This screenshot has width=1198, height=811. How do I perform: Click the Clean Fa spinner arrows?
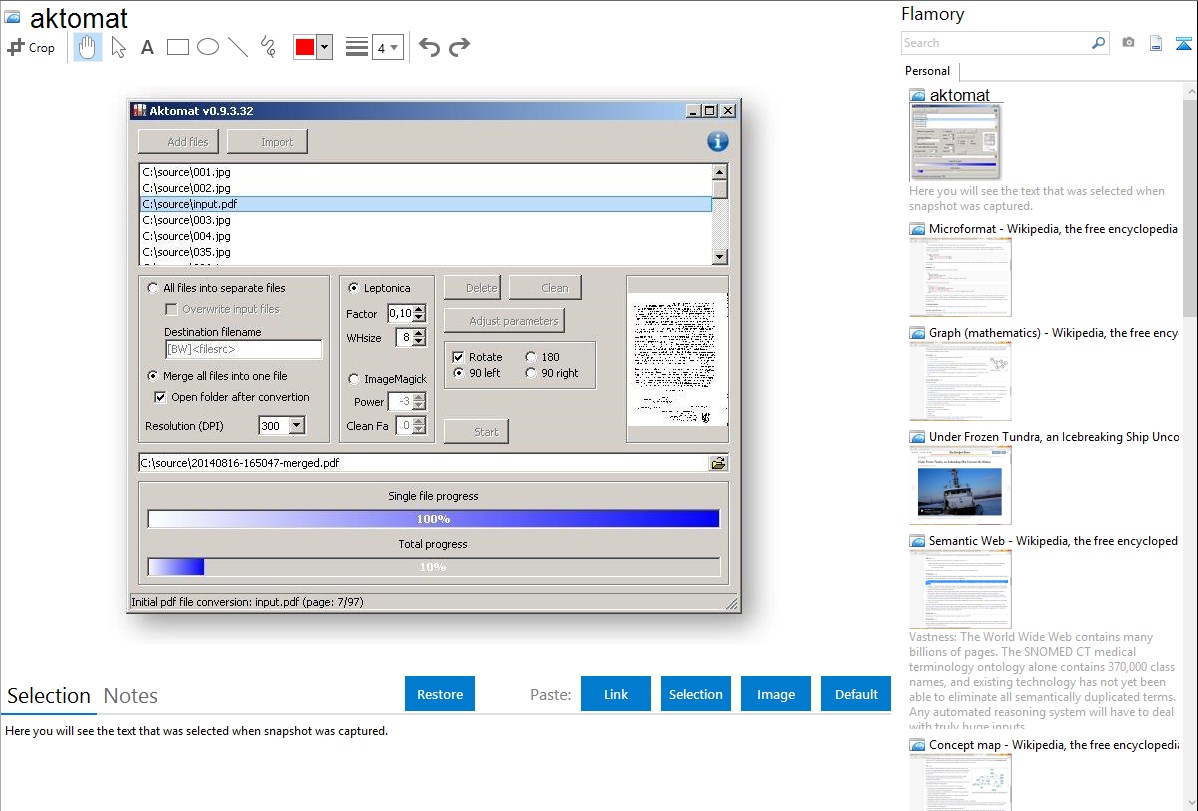[419, 426]
